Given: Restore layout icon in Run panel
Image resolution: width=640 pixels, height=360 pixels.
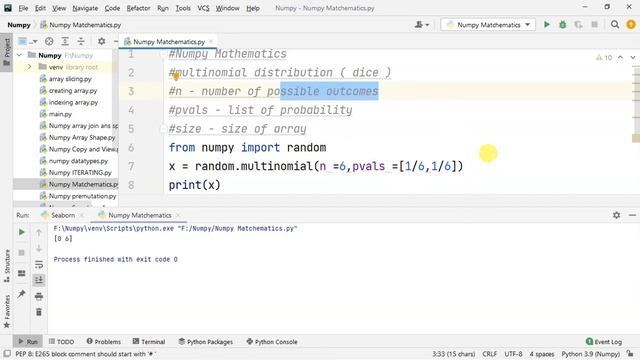Looking at the screenshot, I should [x=22, y=273].
